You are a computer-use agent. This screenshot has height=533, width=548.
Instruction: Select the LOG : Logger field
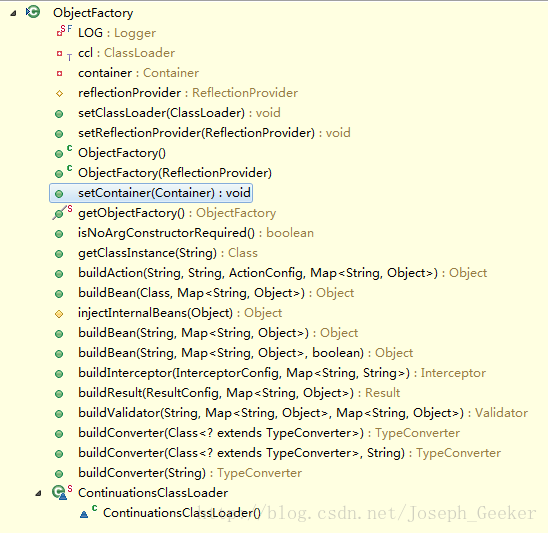tap(117, 33)
